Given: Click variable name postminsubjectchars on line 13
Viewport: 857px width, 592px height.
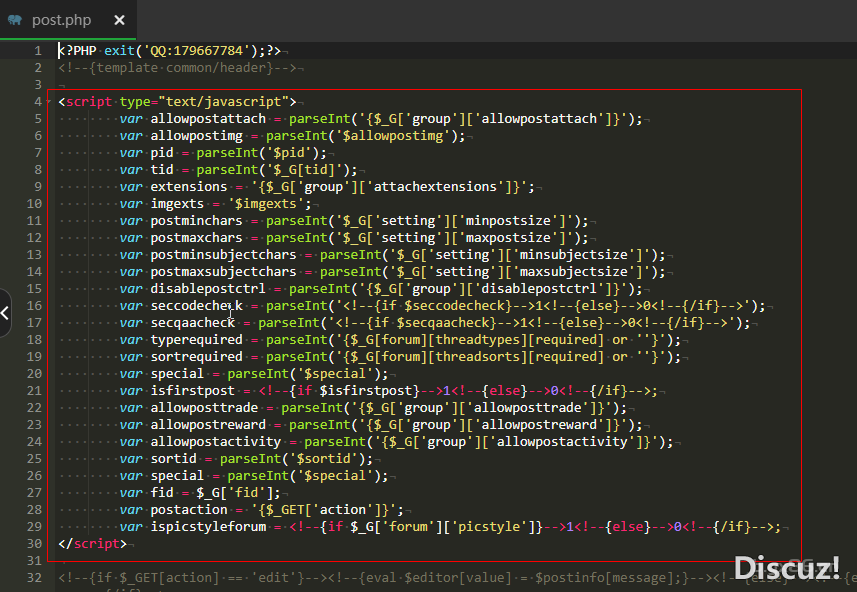Looking at the screenshot, I should click(224, 255).
